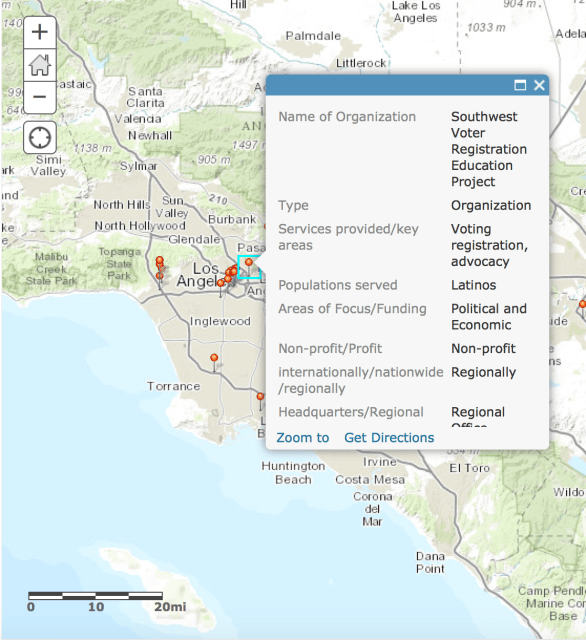The image size is (586, 640).
Task: Click the 'Areas of Focus/Funding' label
Action: (x=352, y=309)
